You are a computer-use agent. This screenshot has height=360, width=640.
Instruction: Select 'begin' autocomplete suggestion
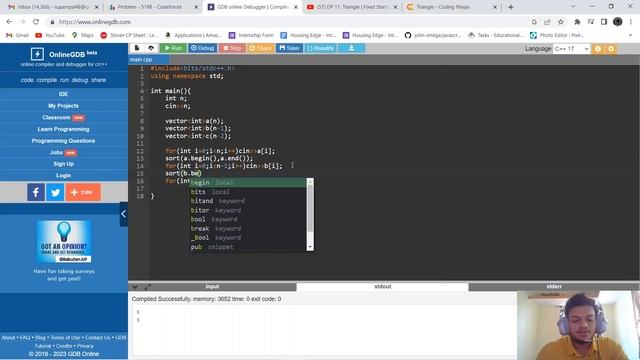coord(248,182)
